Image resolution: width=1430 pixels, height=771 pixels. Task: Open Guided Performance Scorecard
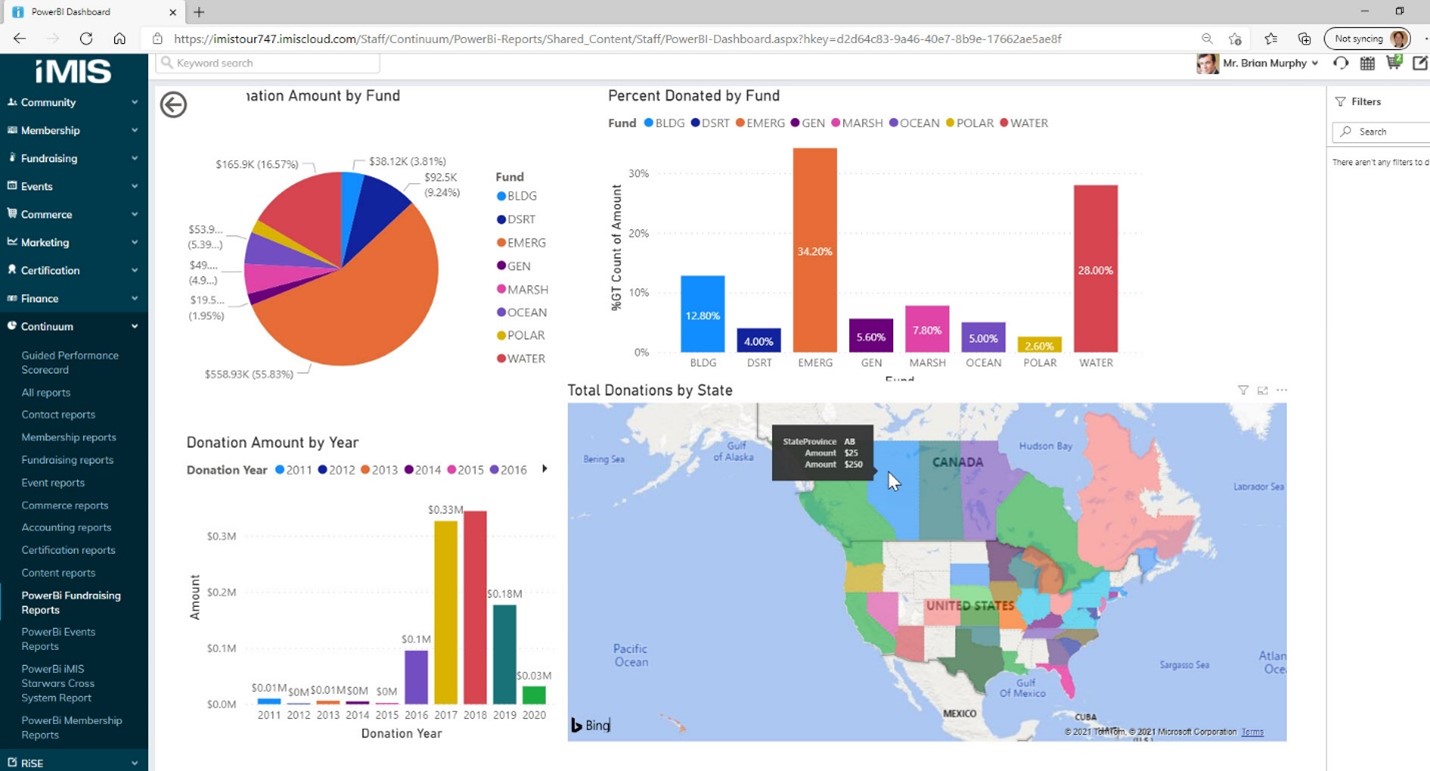pyautogui.click(x=70, y=362)
